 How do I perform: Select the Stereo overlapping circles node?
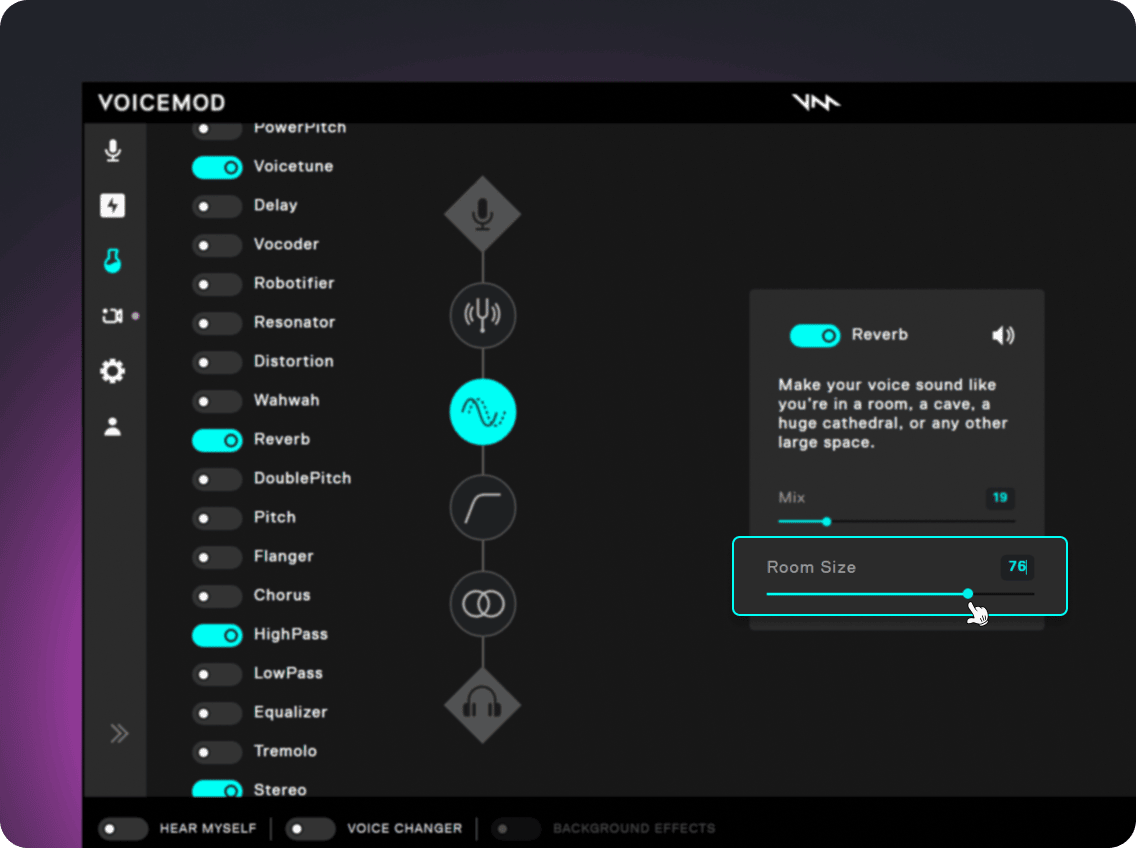tap(483, 604)
